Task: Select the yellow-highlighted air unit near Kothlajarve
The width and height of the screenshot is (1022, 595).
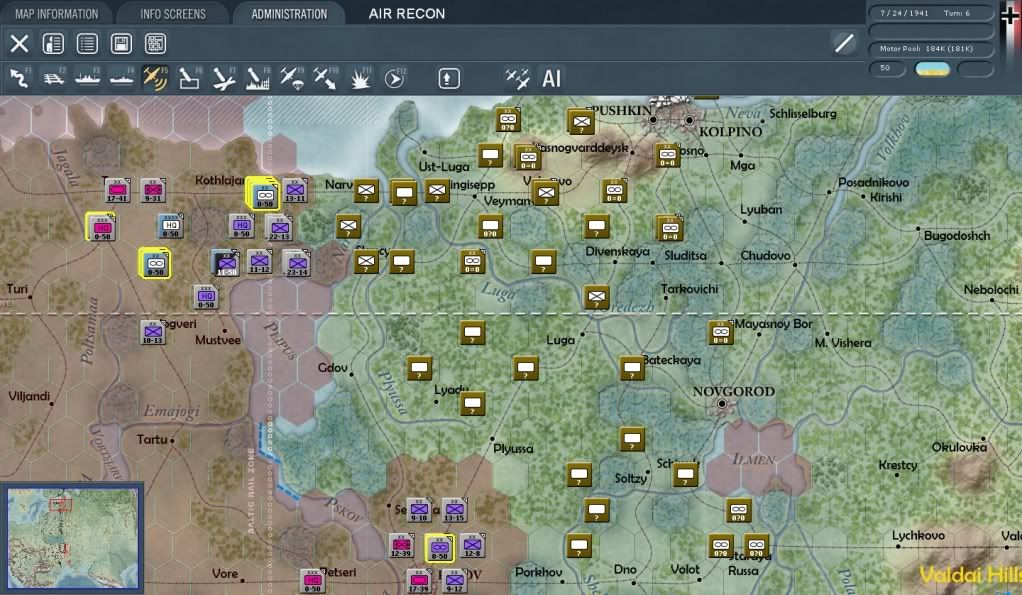Action: click(263, 194)
